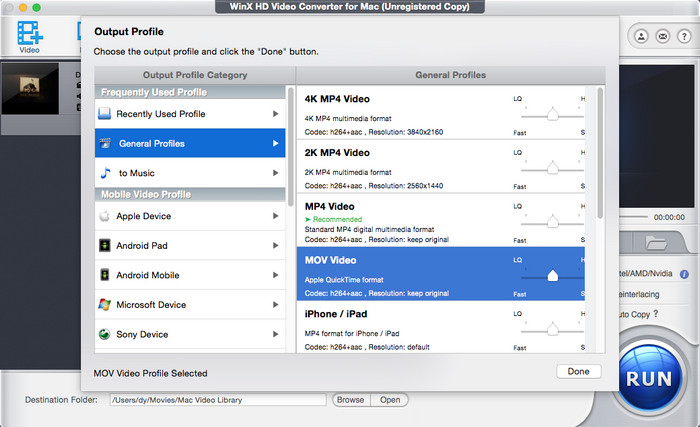Click the Recently Used Profile icon
This screenshot has width=700, height=427.
pyautogui.click(x=104, y=113)
